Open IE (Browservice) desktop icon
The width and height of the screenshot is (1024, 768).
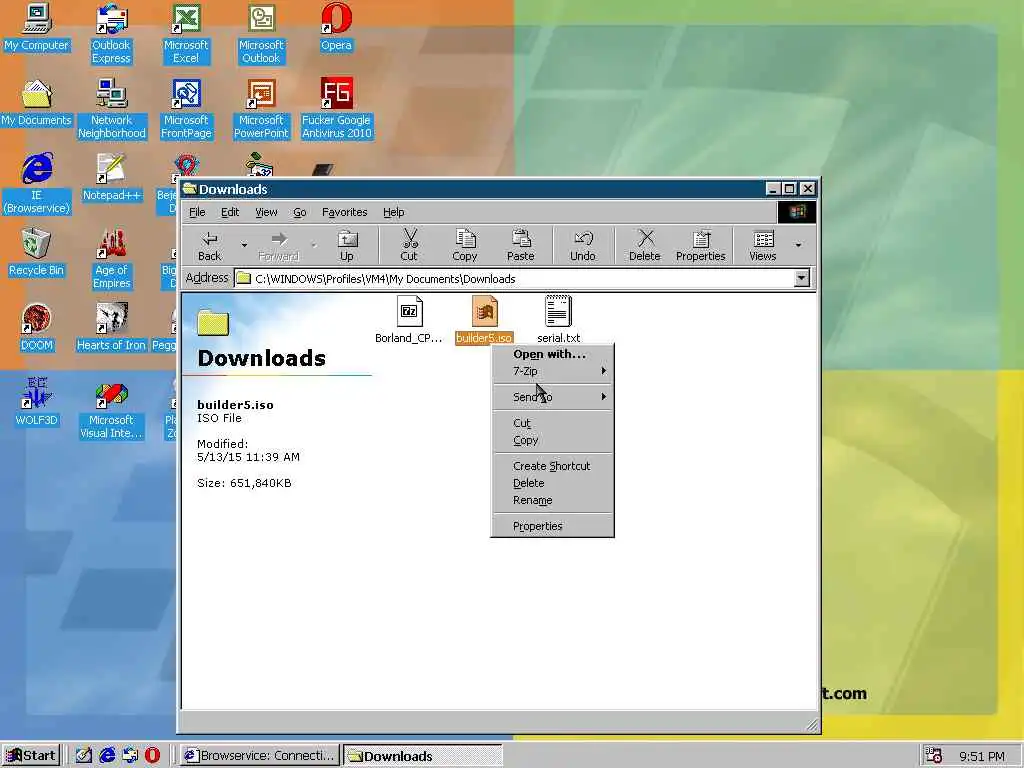click(x=37, y=184)
